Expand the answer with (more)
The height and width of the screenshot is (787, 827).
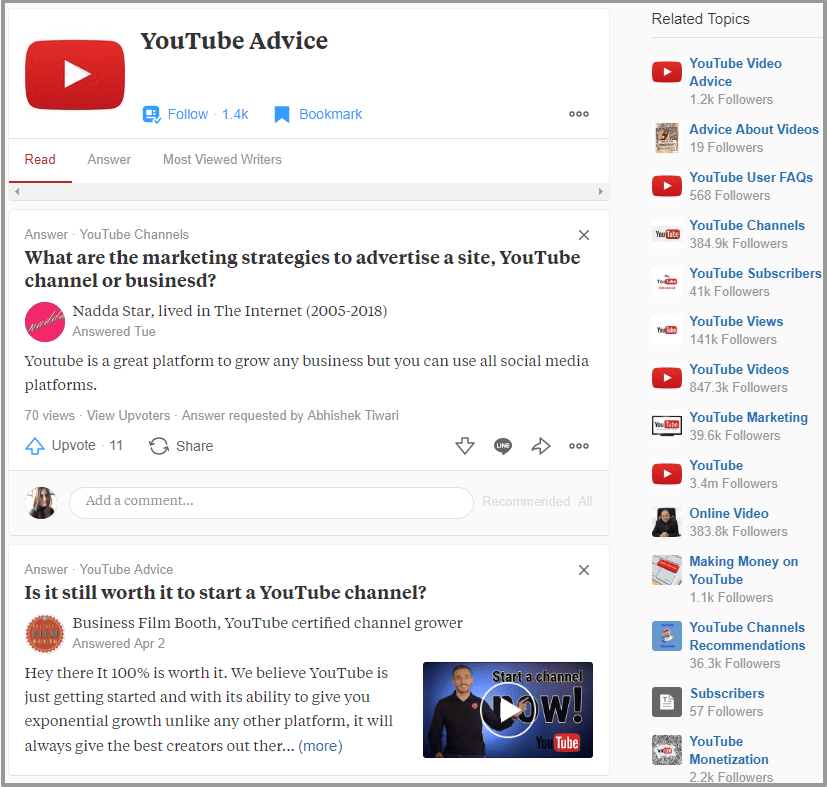click(320, 746)
